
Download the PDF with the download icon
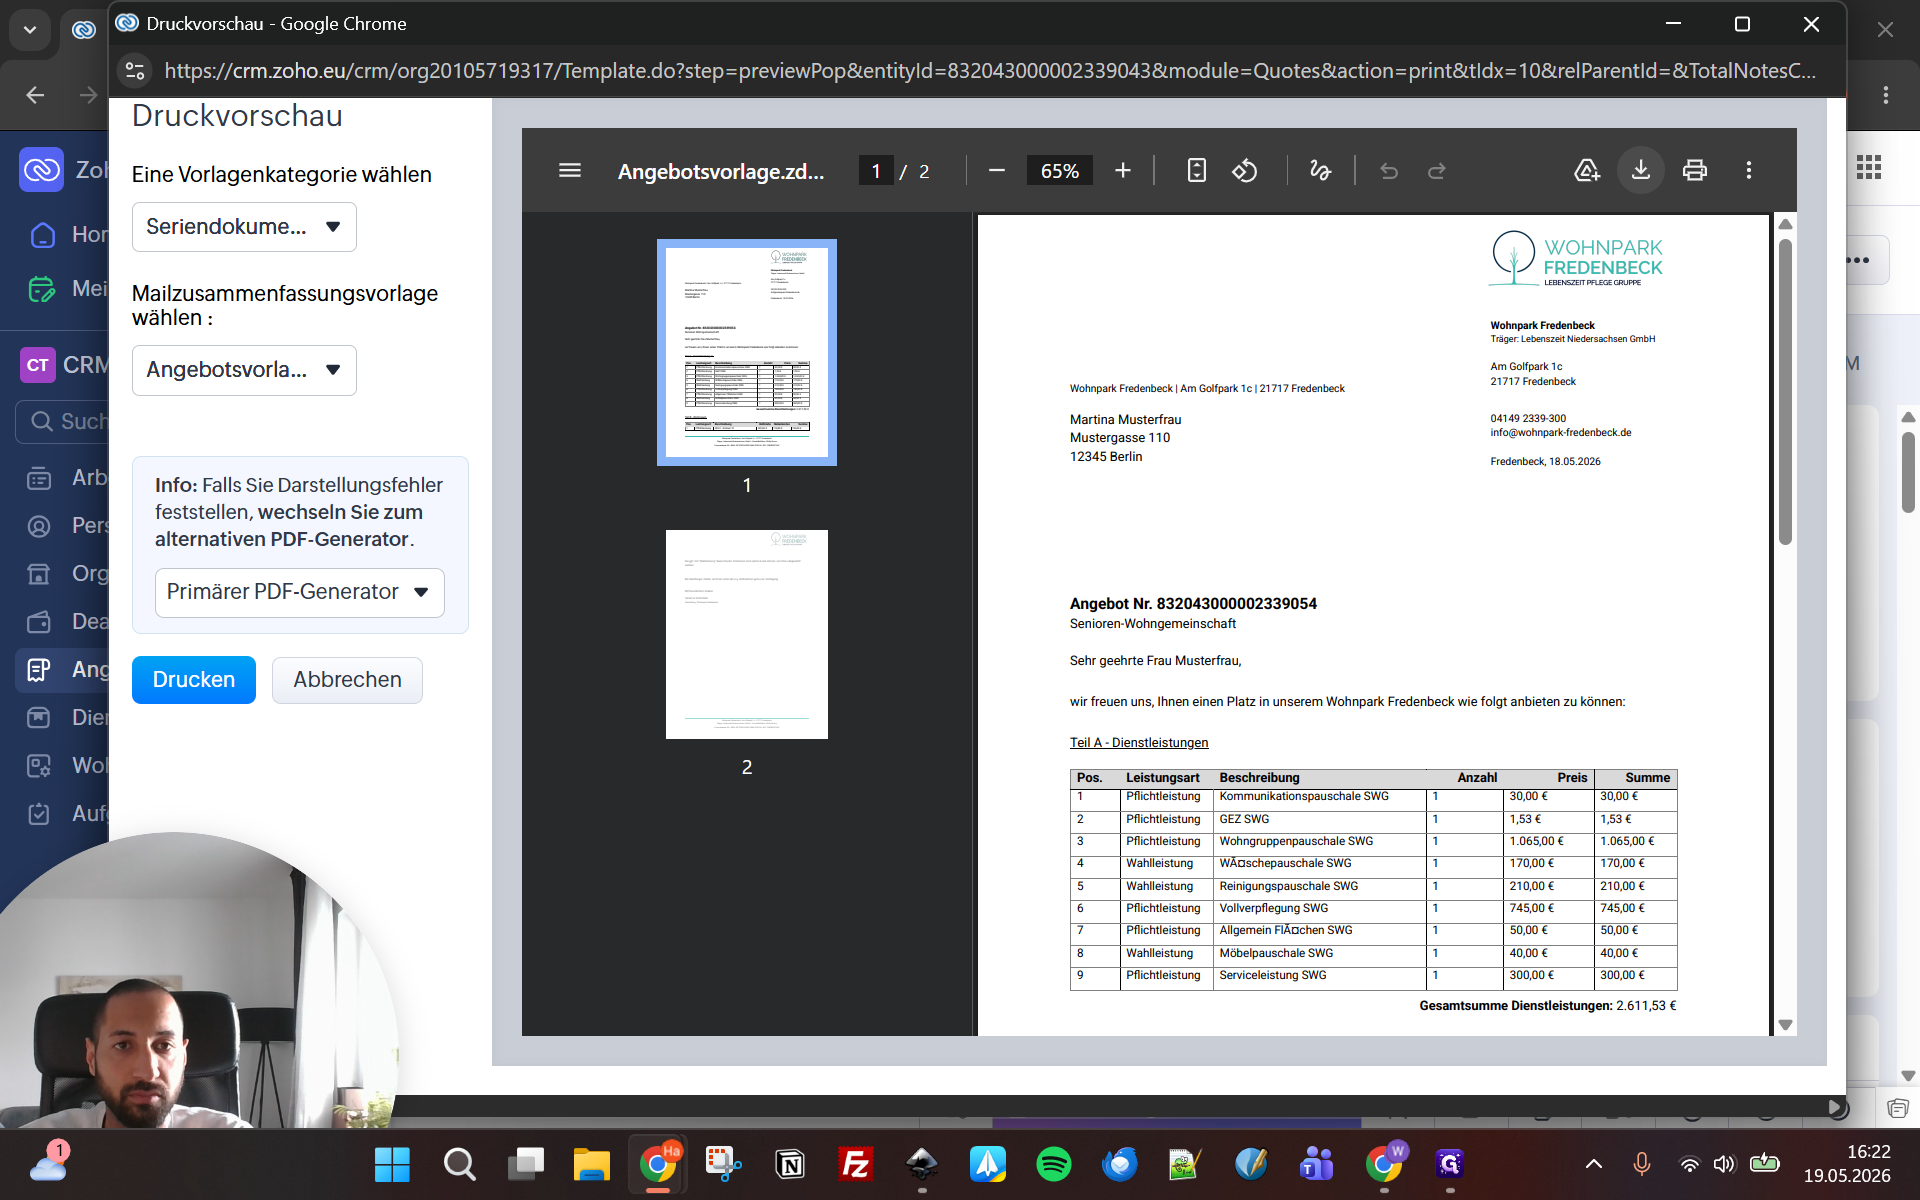pos(1641,171)
